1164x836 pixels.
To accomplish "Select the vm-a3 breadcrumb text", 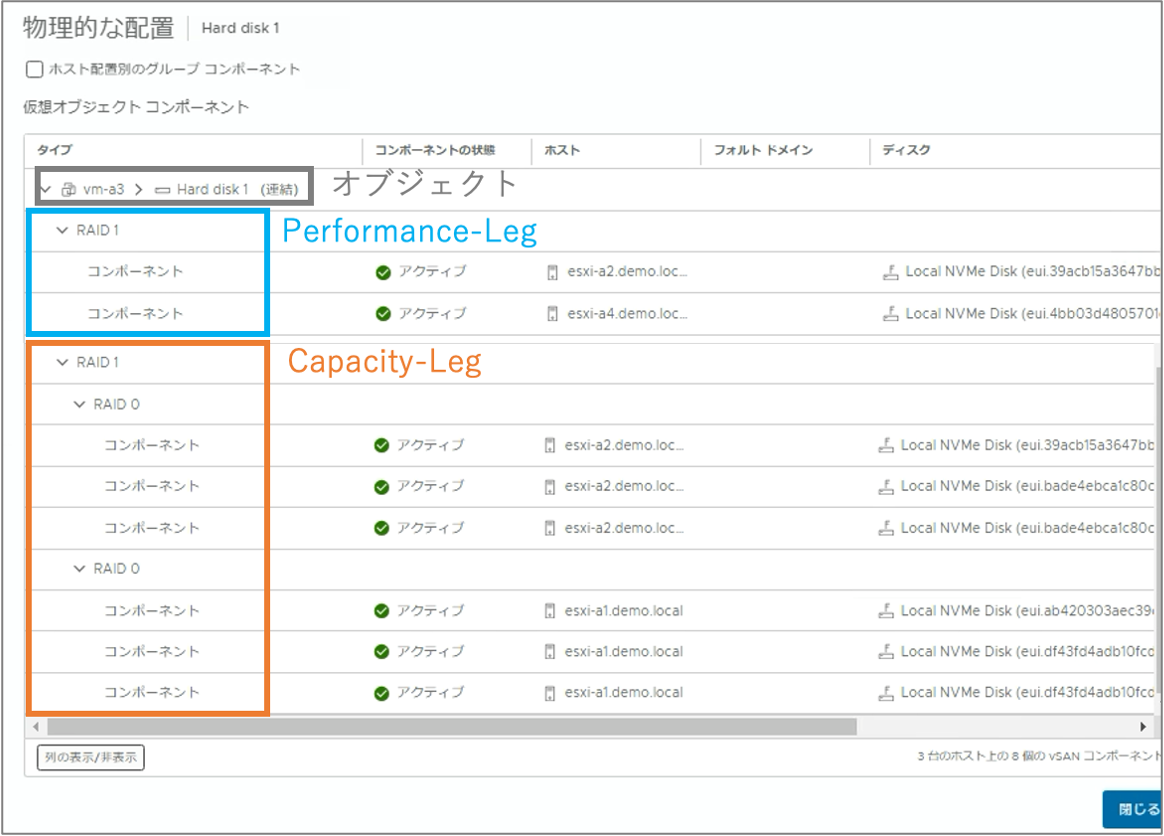I will [x=104, y=189].
